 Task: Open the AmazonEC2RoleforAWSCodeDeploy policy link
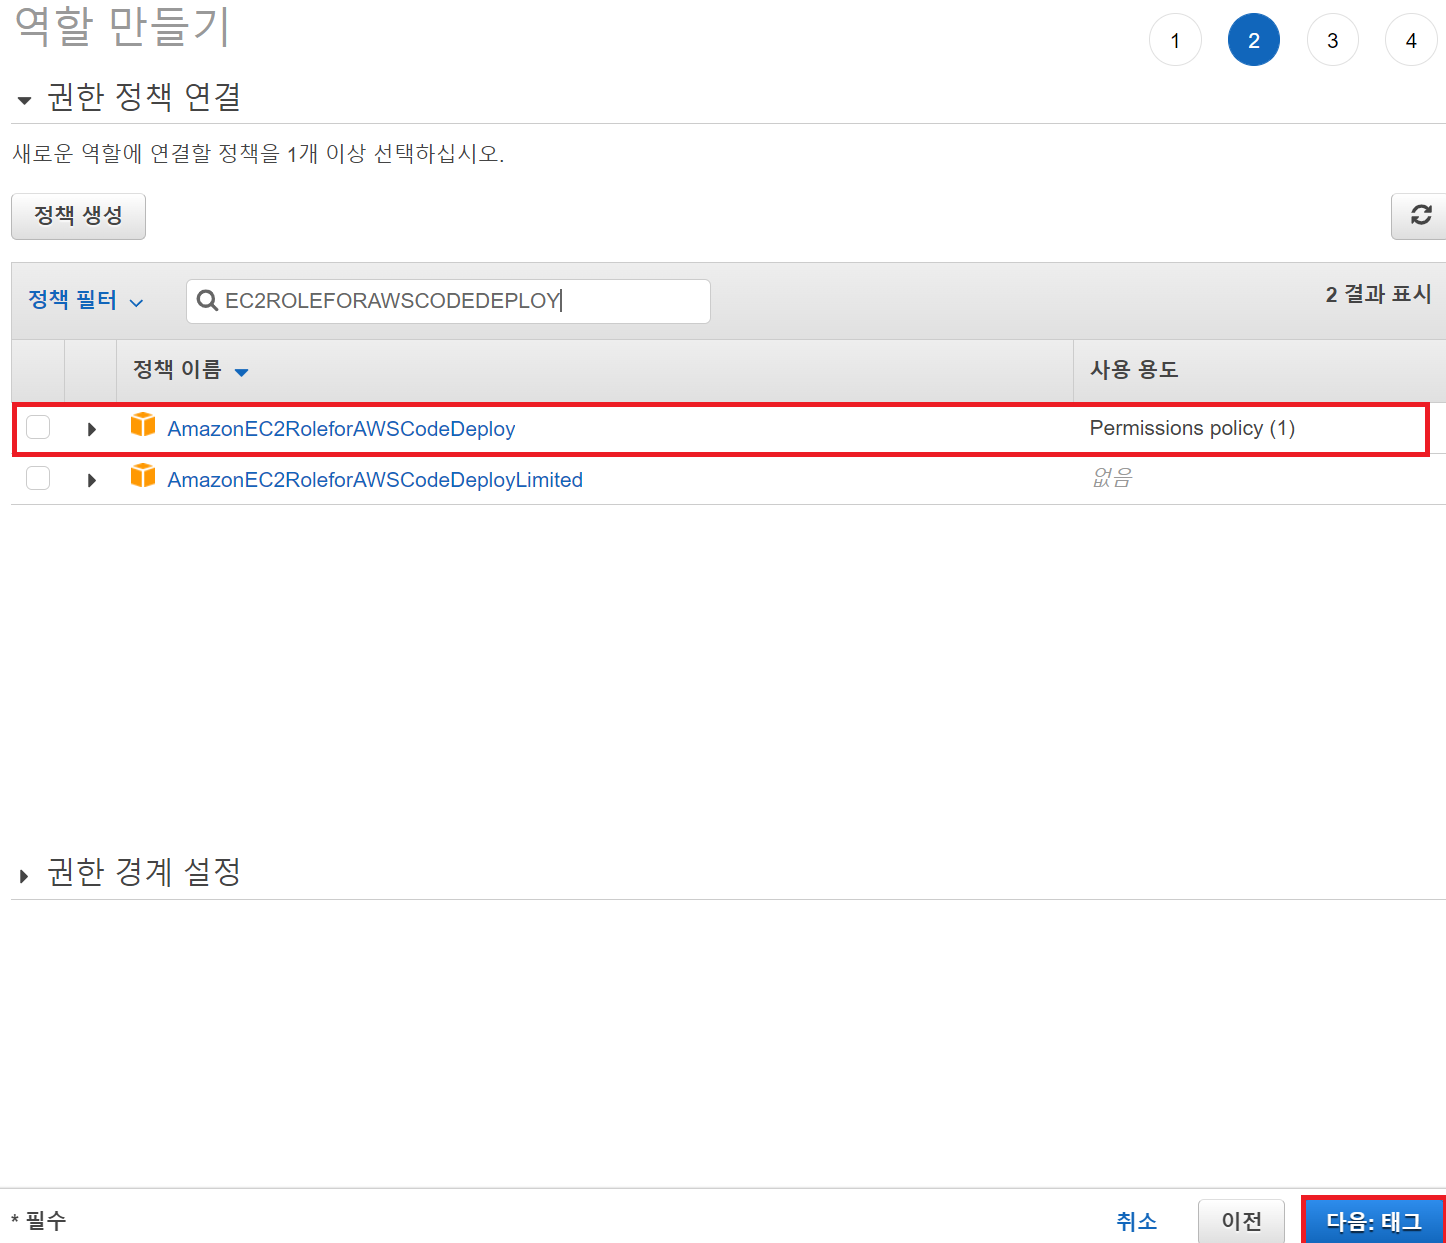pos(341,429)
